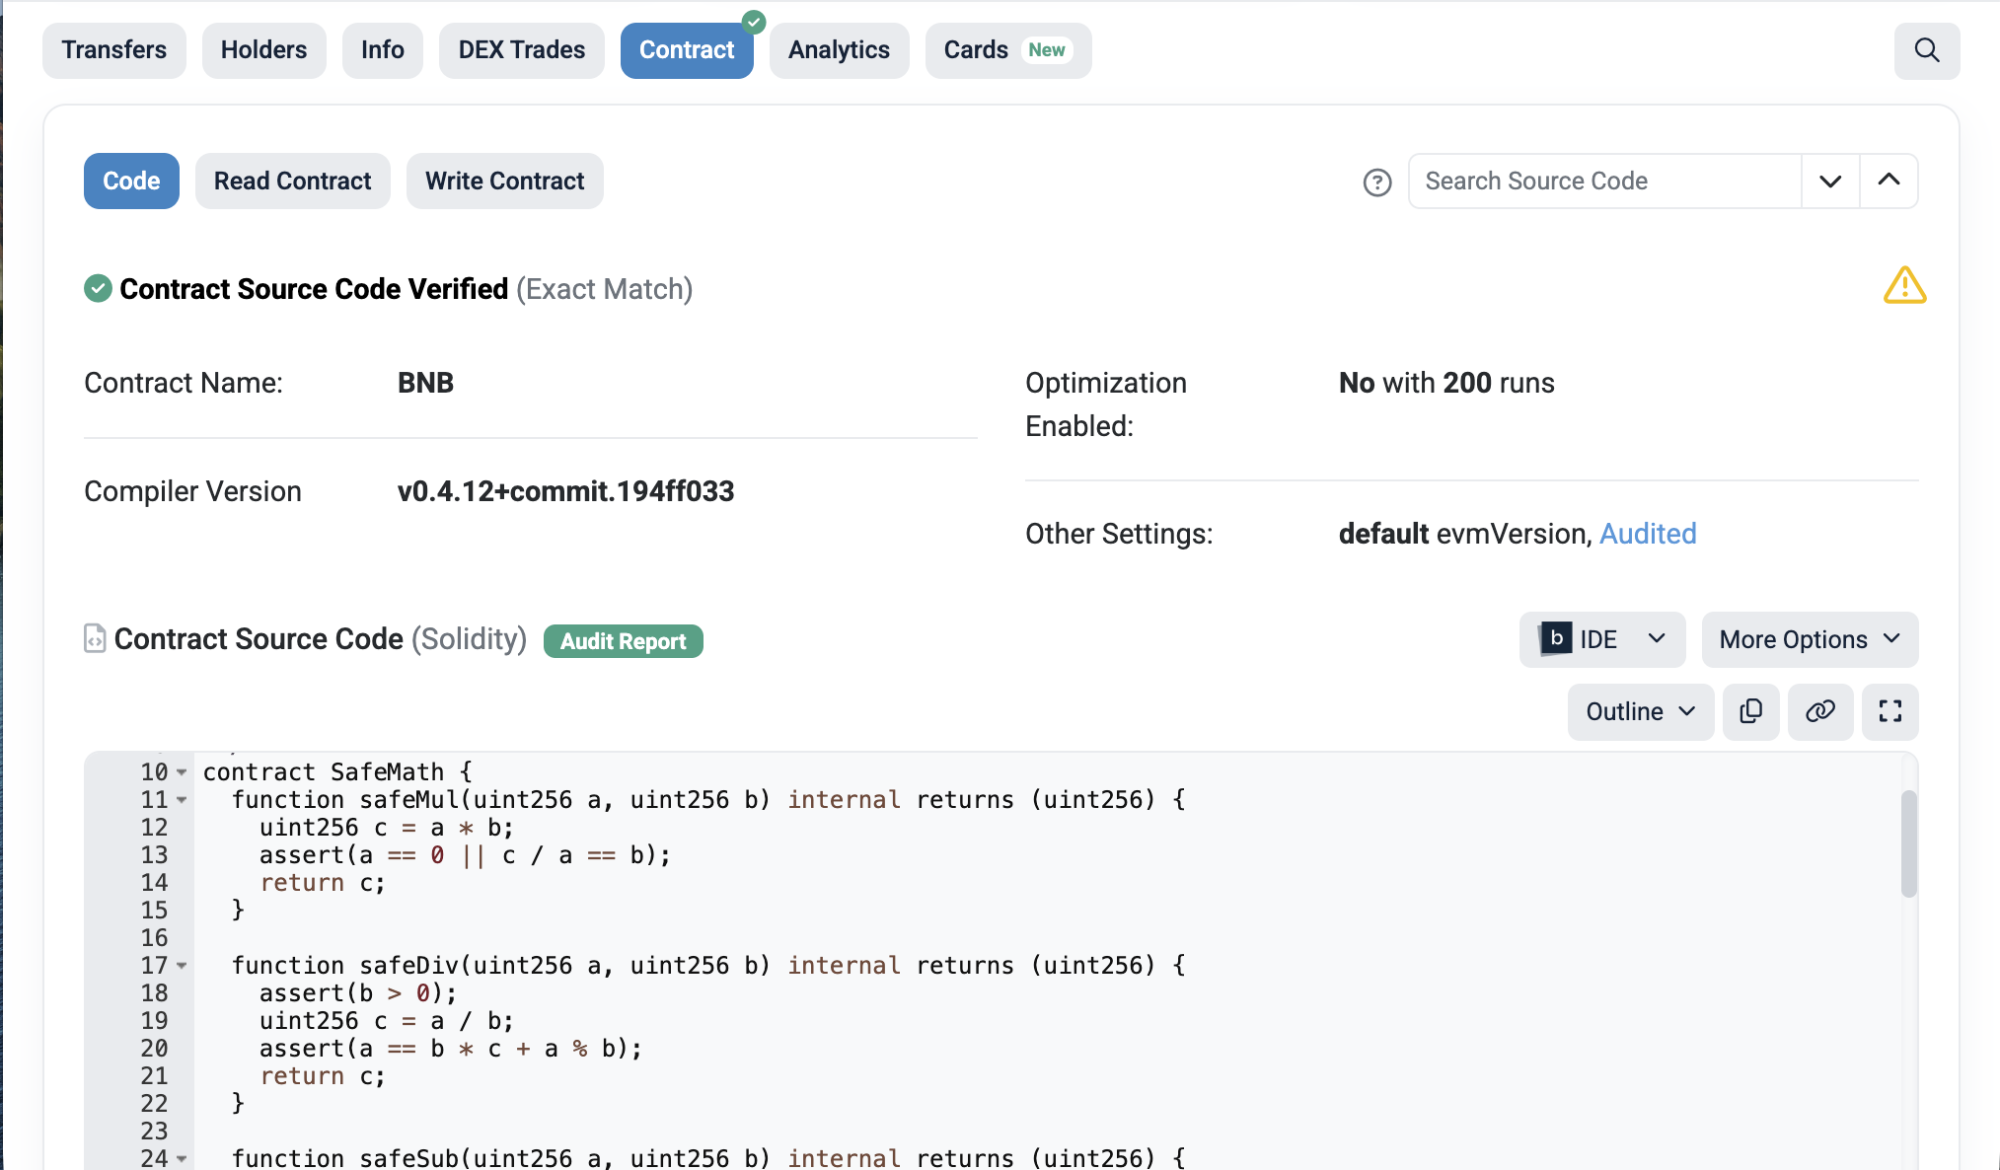Click the permalink chain icon

coord(1820,711)
